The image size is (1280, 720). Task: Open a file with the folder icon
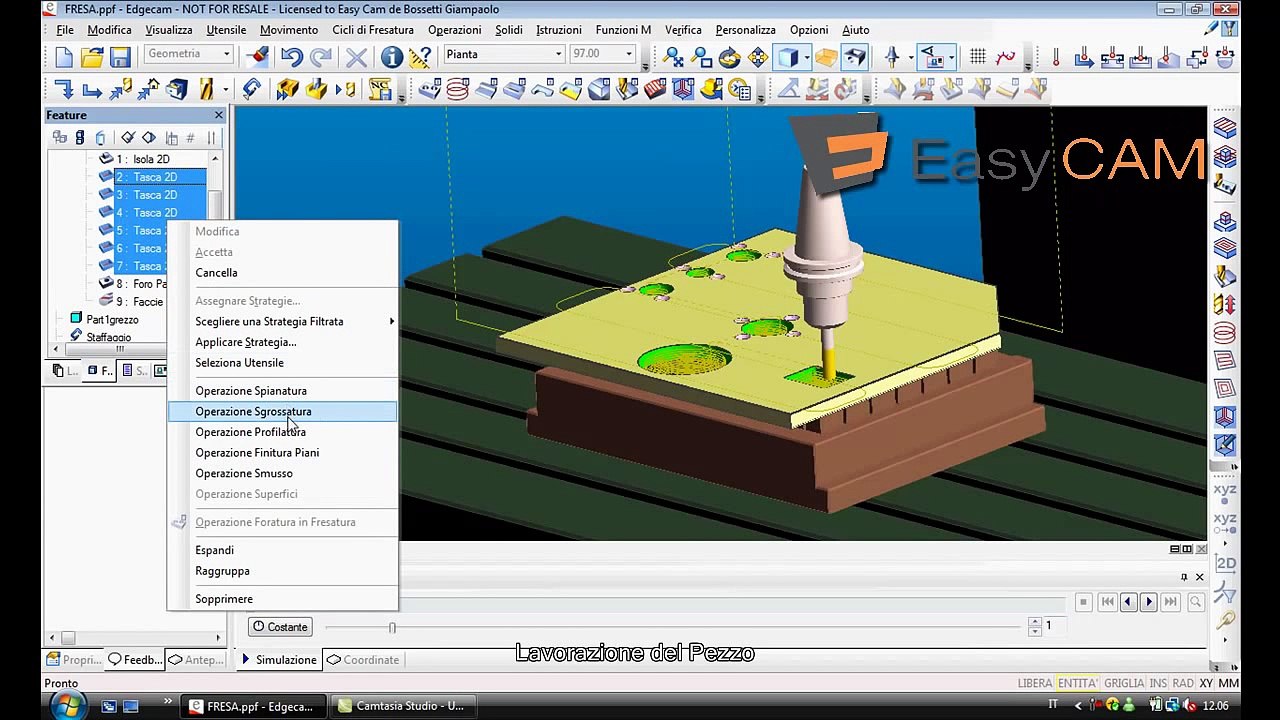click(x=92, y=57)
